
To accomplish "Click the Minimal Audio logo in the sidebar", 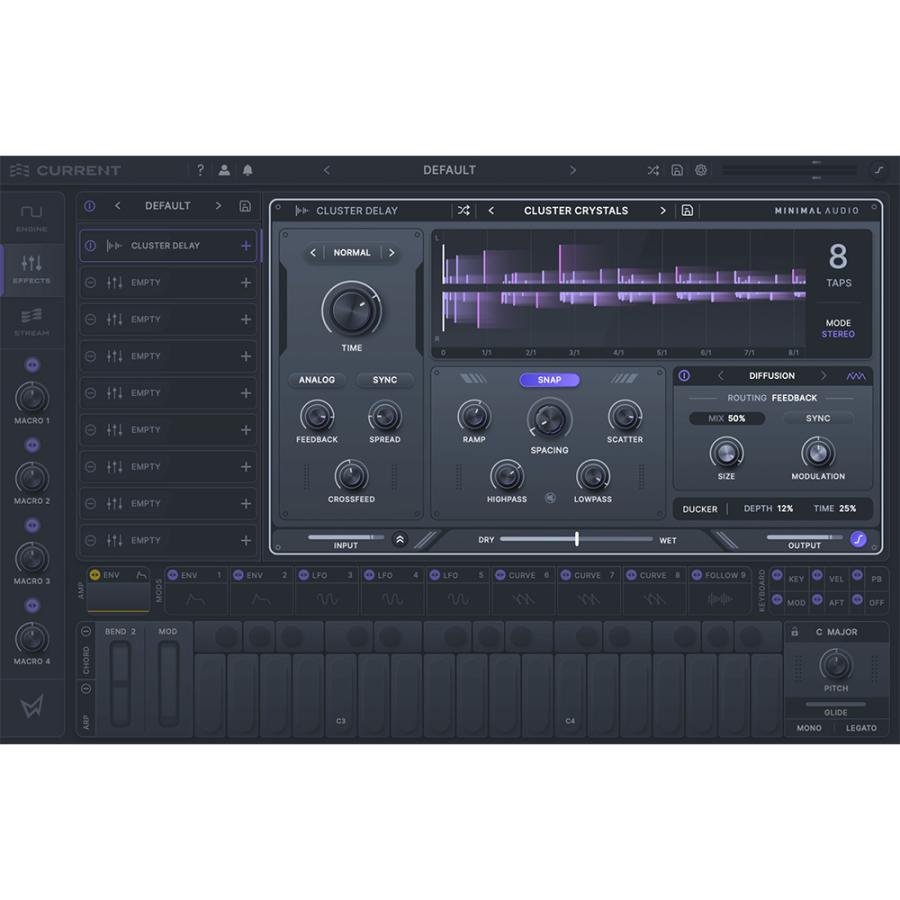I will click(x=32, y=707).
